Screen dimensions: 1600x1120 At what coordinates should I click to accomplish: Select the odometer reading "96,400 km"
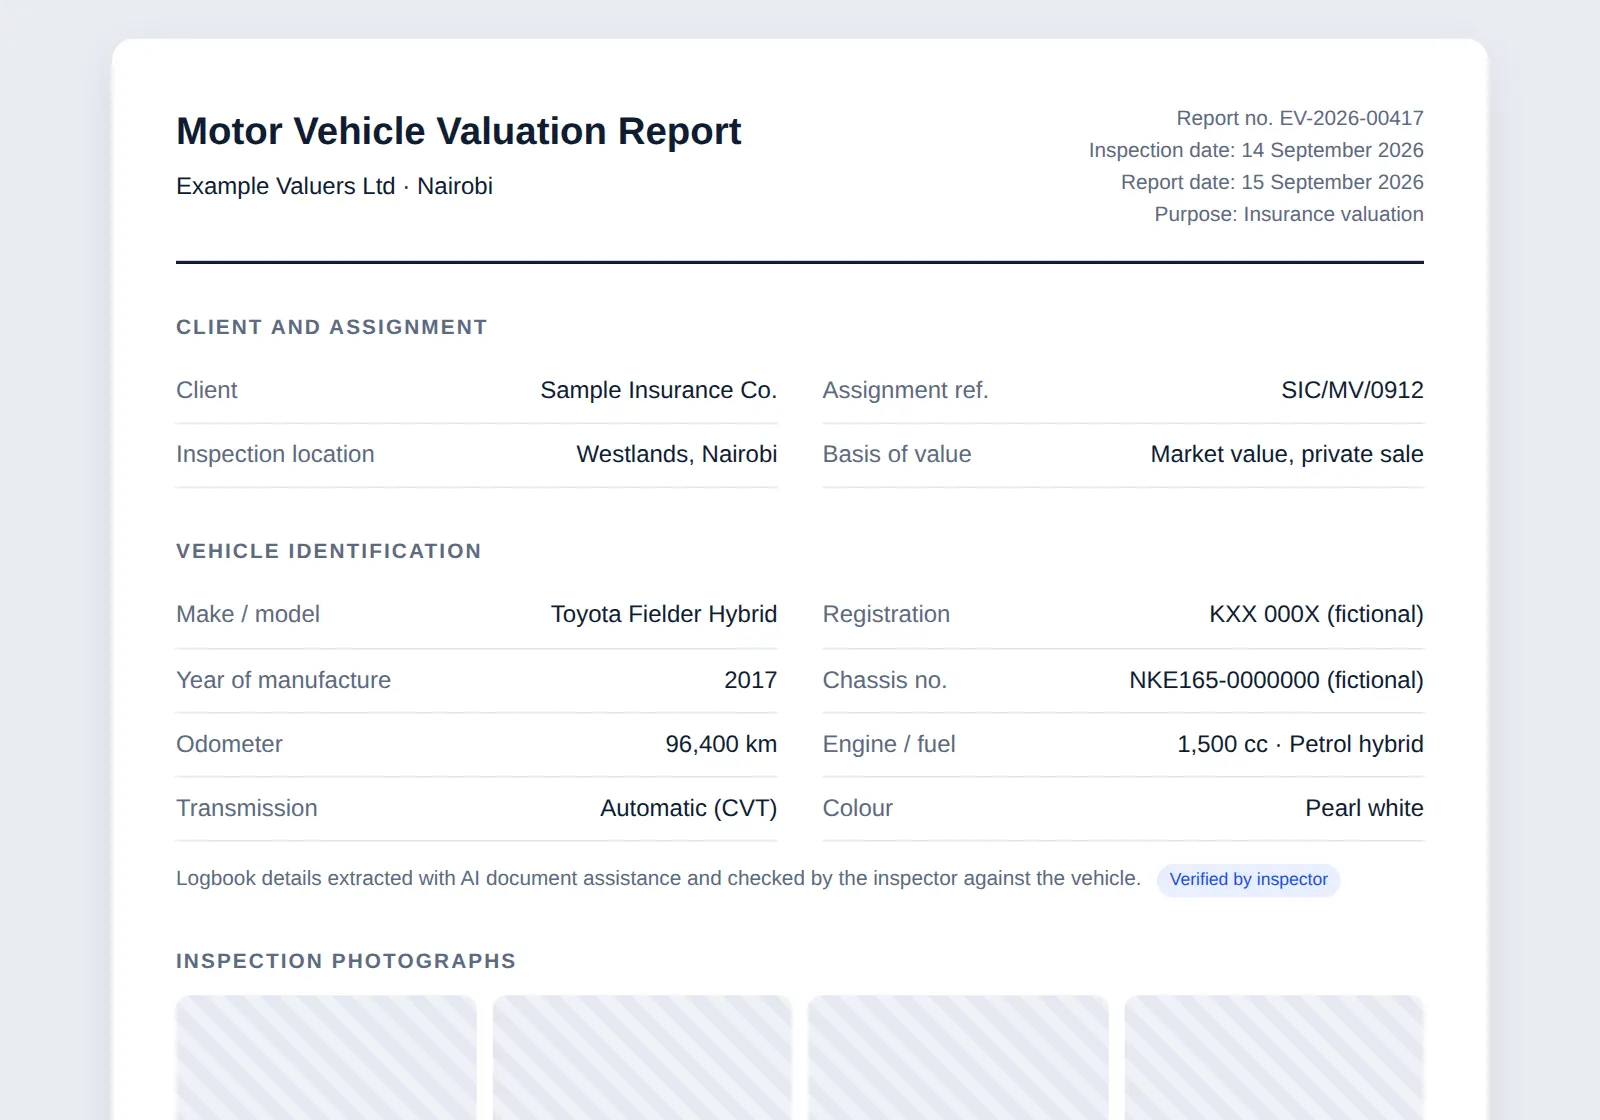pos(721,744)
